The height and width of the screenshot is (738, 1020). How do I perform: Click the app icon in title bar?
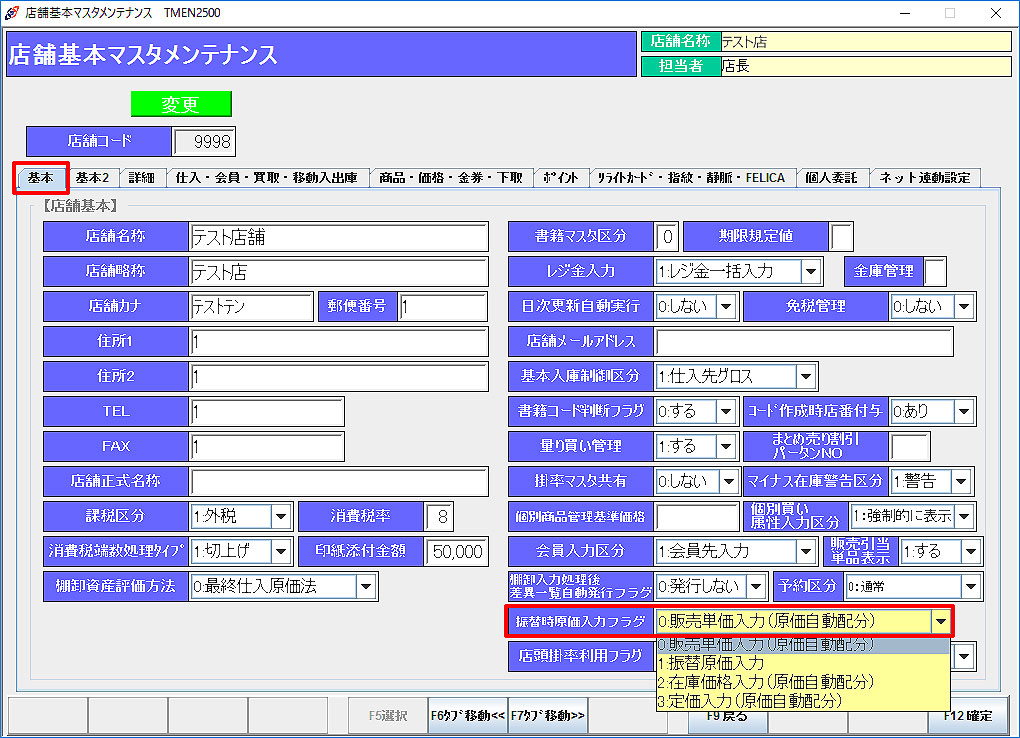tap(11, 12)
